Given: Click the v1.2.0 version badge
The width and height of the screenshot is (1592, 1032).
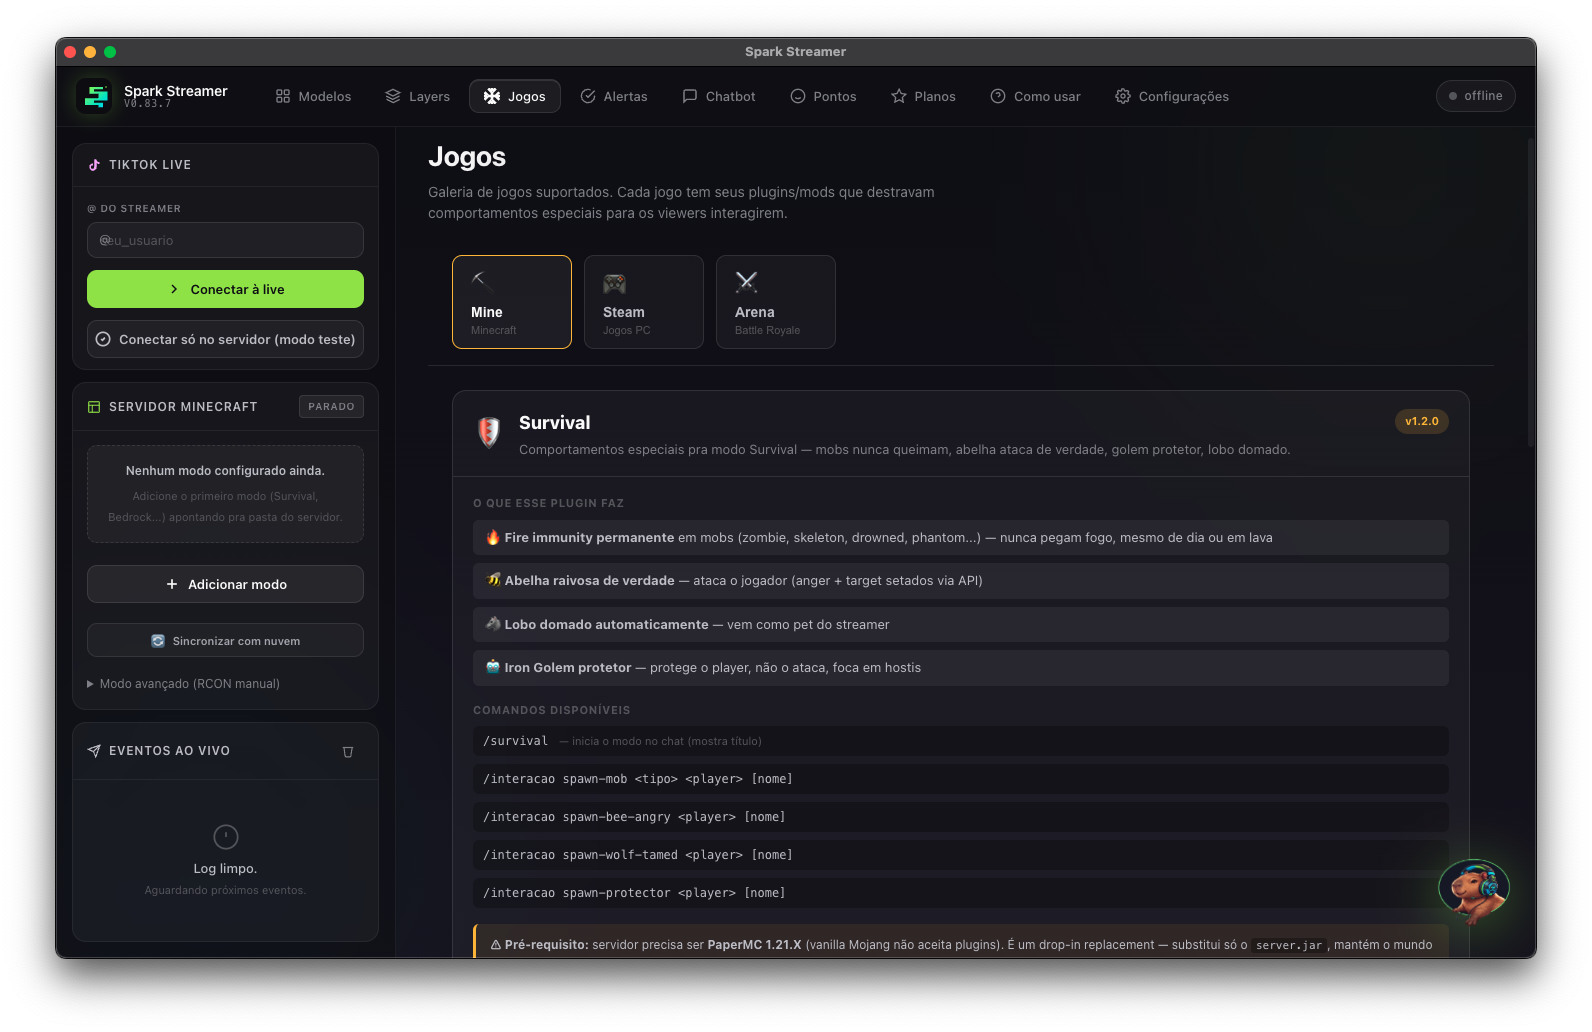Looking at the screenshot, I should click(x=1421, y=422).
